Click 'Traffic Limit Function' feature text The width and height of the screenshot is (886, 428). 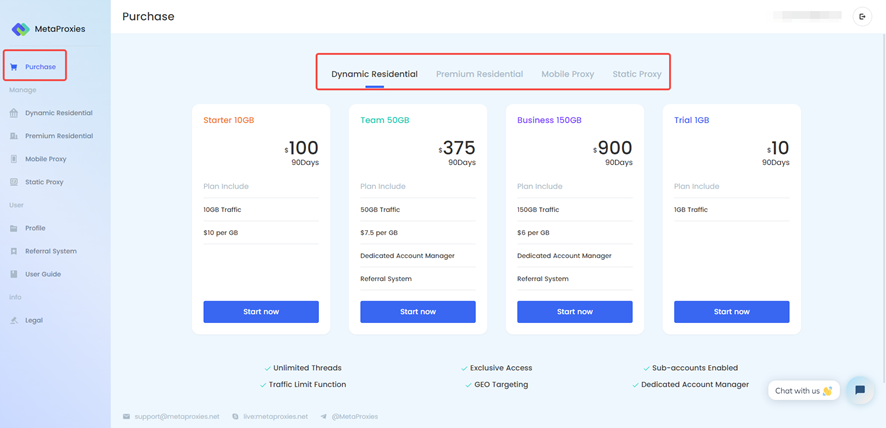point(307,384)
